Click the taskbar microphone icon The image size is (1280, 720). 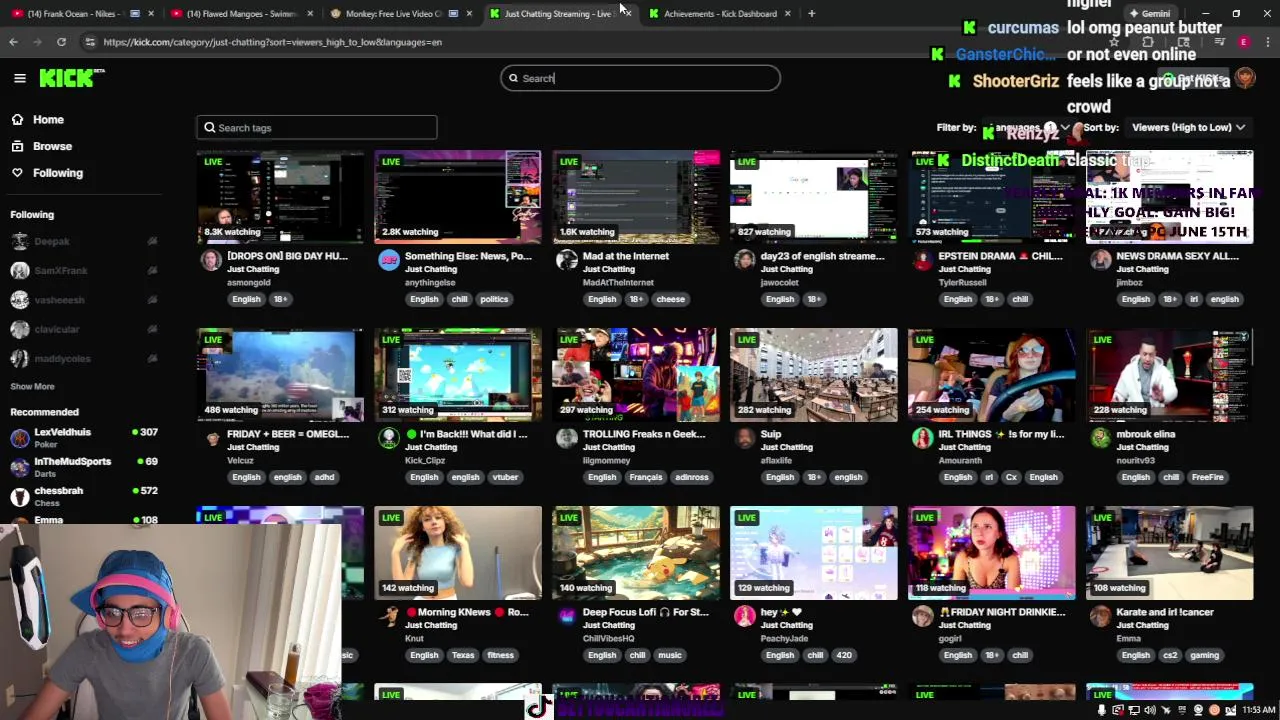[x=1102, y=710]
